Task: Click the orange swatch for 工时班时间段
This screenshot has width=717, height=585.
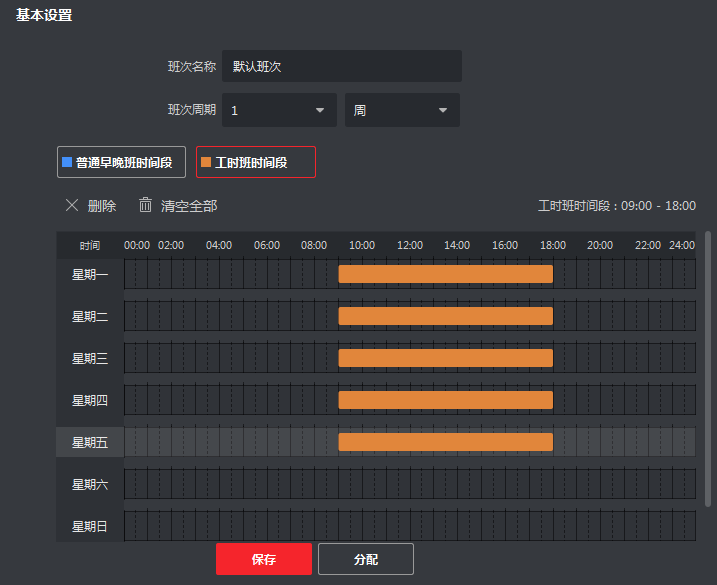Action: pyautogui.click(x=206, y=162)
